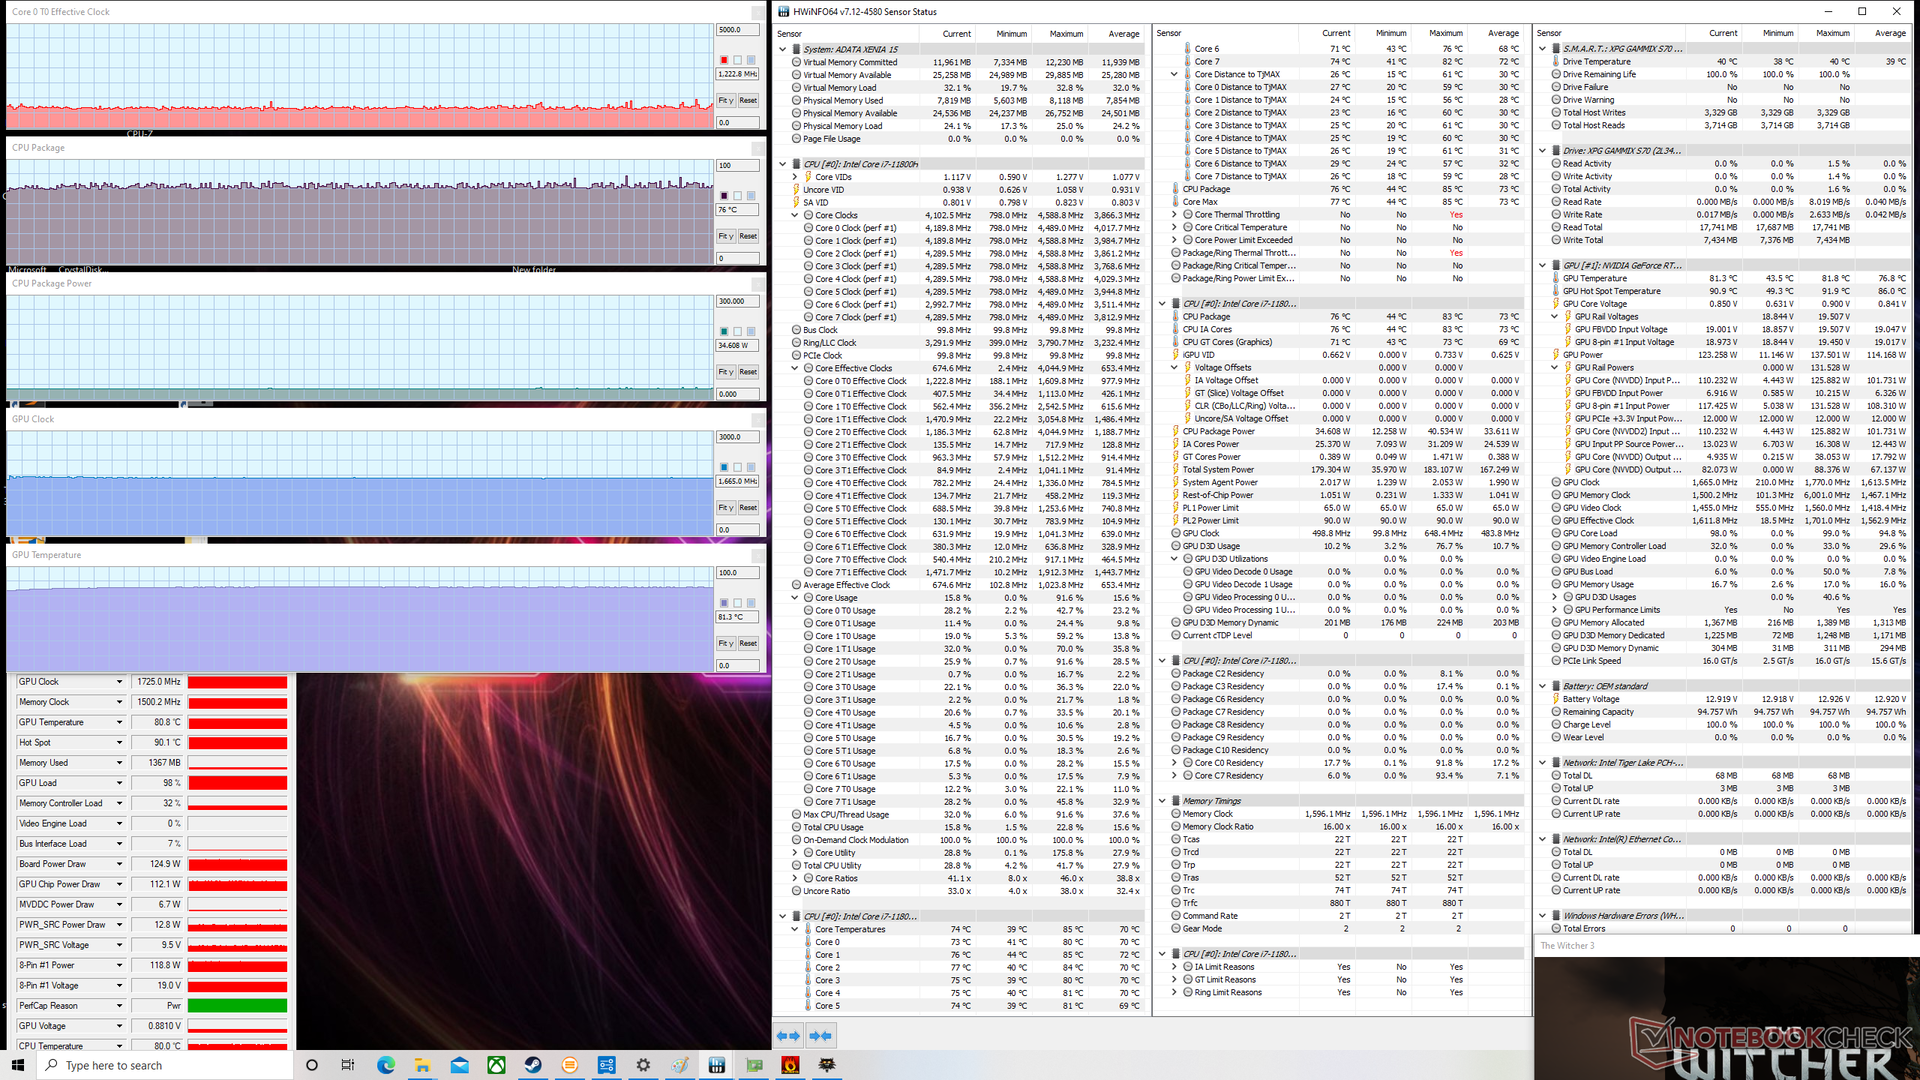Open the Settings gear on the taskbar
This screenshot has width=1920, height=1080.
click(x=643, y=1065)
